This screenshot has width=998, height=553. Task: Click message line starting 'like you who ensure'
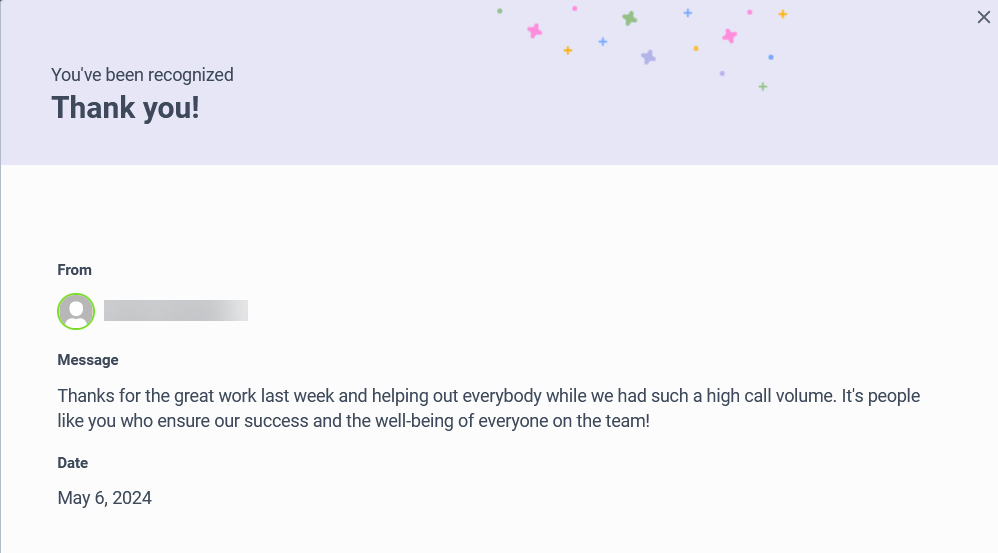click(x=353, y=421)
